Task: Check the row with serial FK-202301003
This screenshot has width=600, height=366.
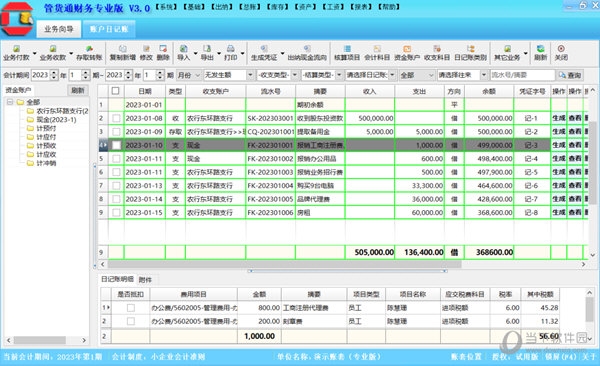Action: tap(116, 172)
